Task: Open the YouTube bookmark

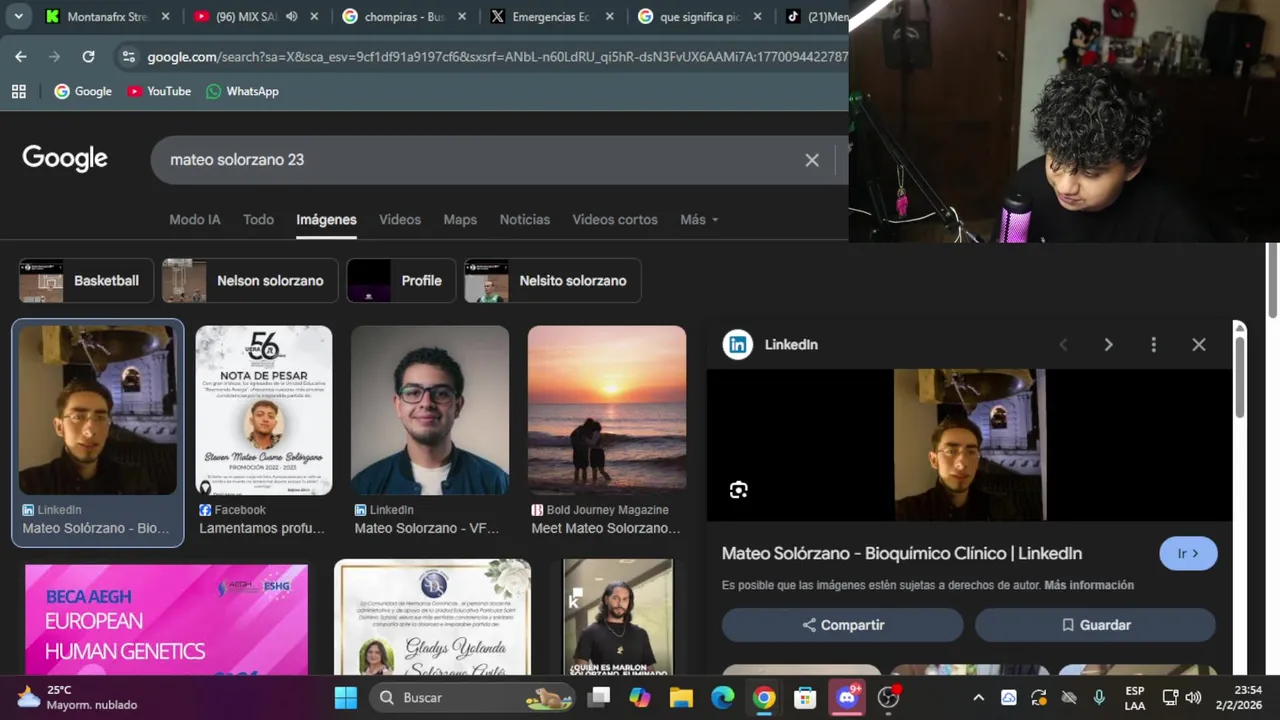Action: tap(159, 91)
